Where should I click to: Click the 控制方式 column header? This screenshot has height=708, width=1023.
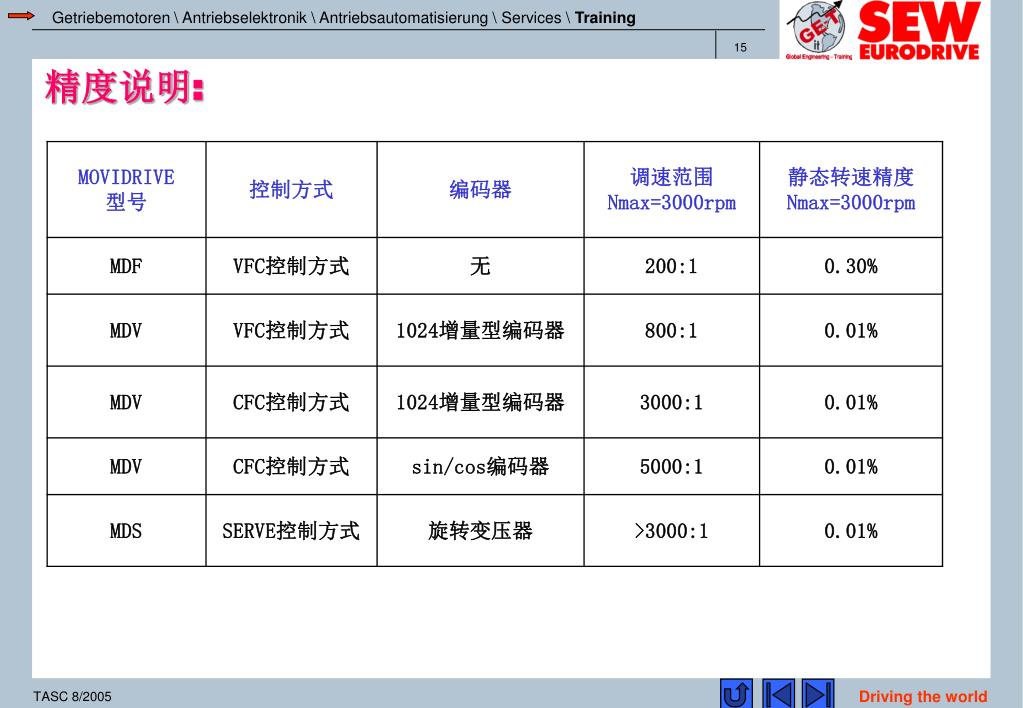point(291,189)
